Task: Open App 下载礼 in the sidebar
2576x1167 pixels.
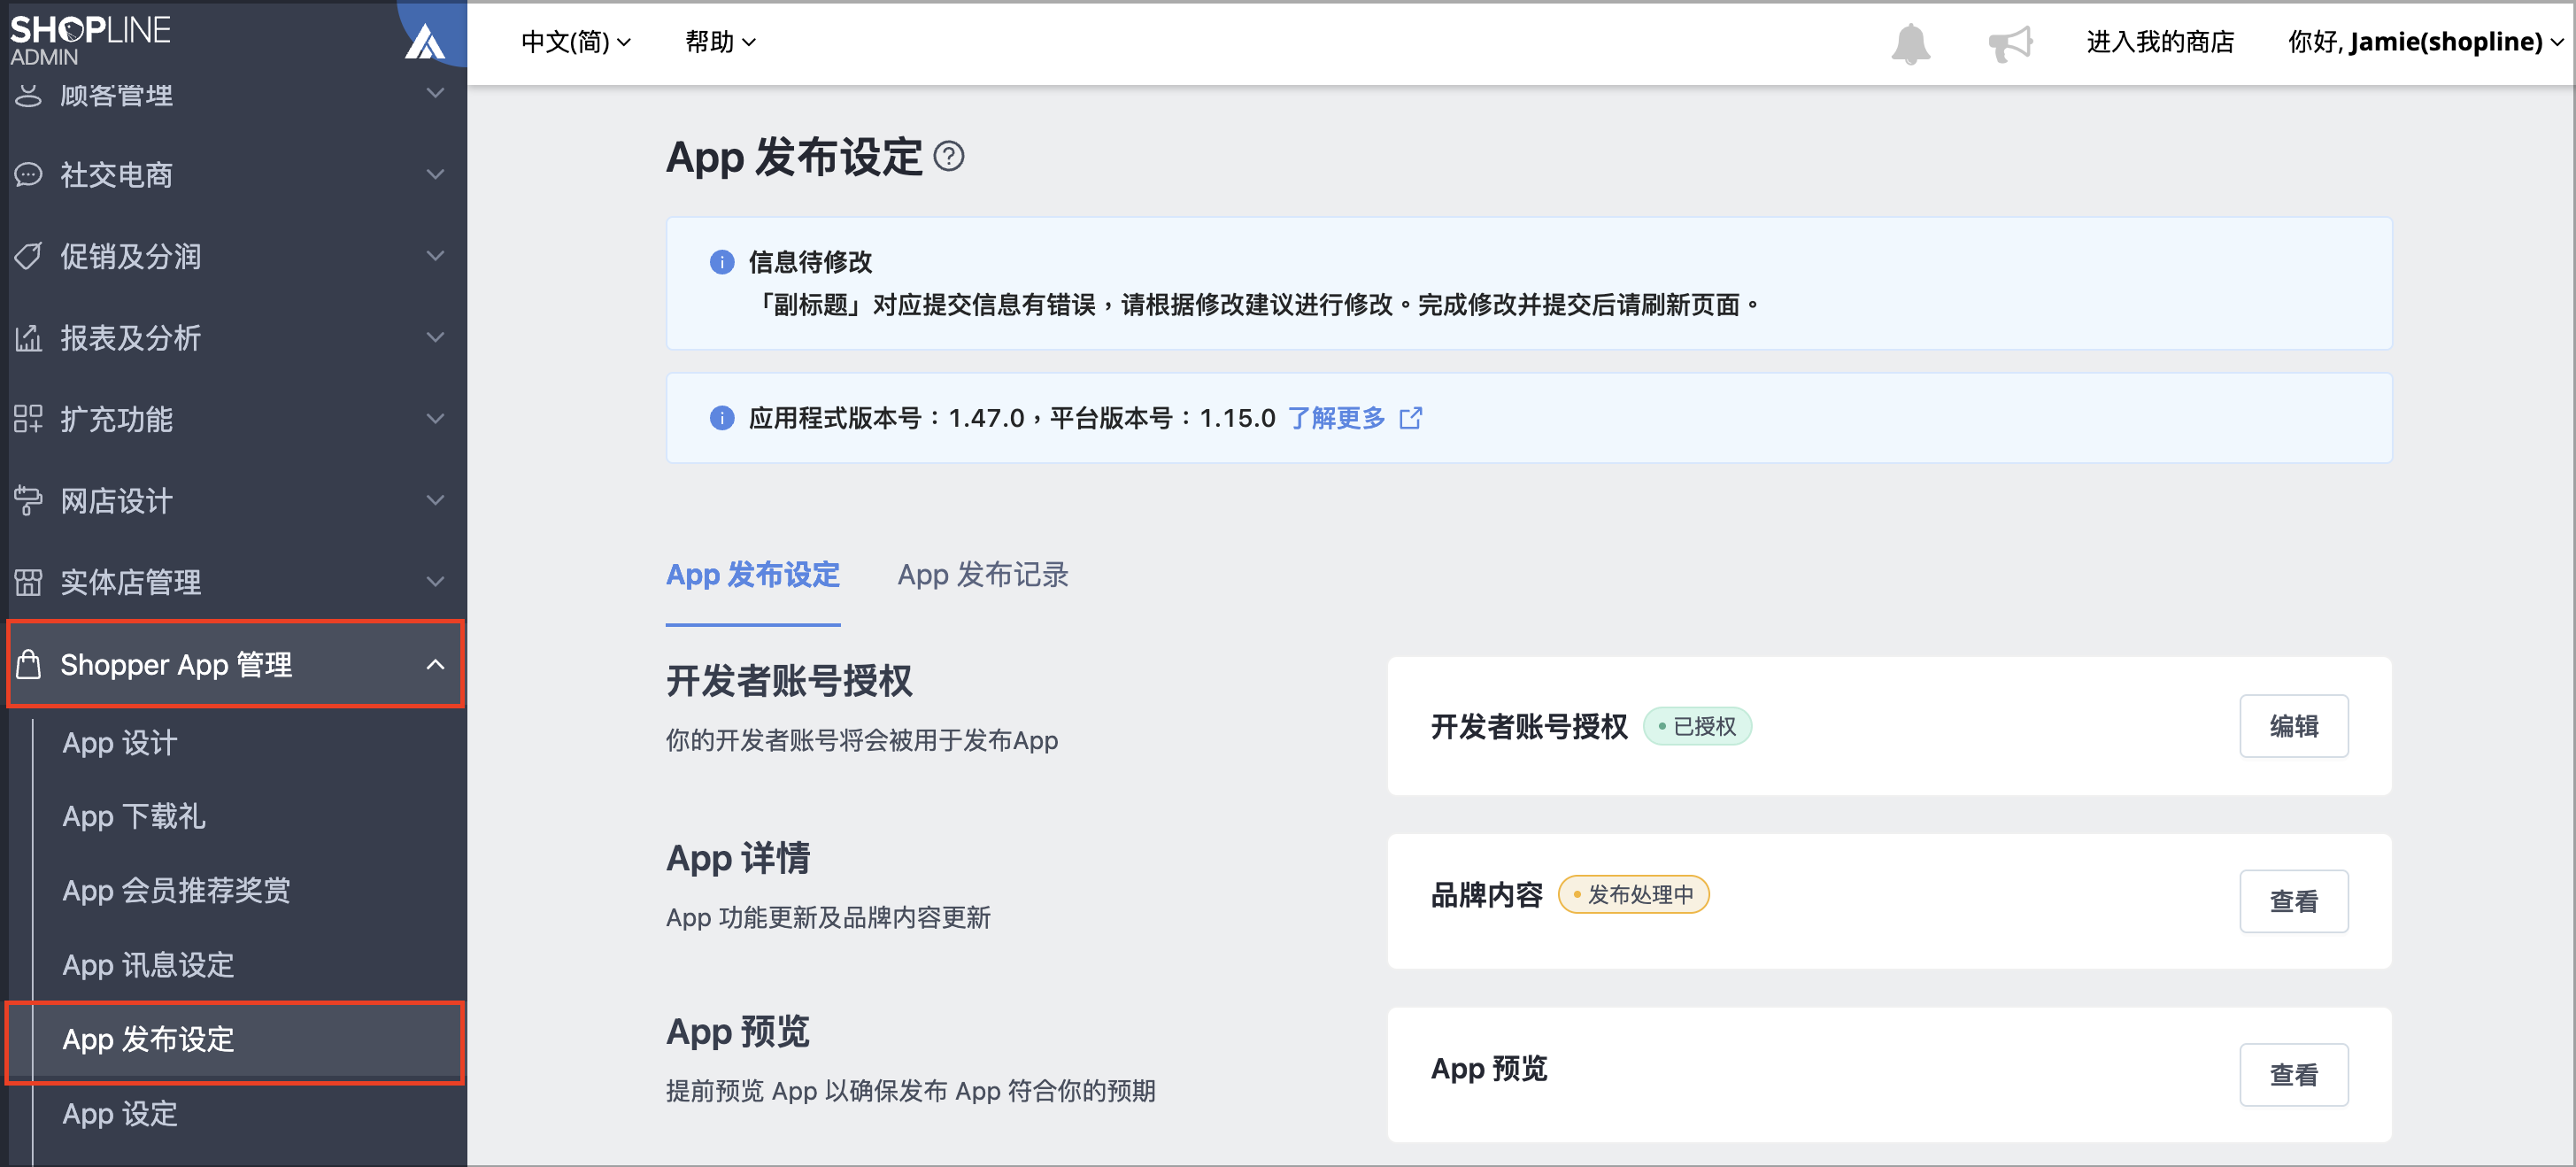Action: [x=134, y=817]
